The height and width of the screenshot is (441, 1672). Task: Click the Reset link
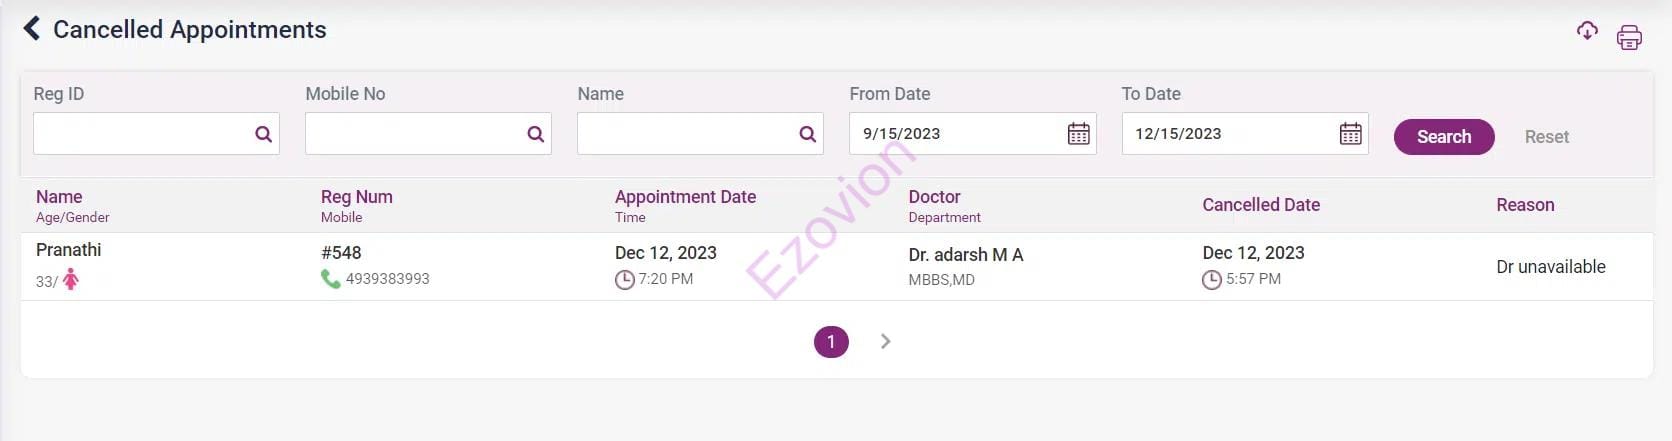coord(1546,137)
